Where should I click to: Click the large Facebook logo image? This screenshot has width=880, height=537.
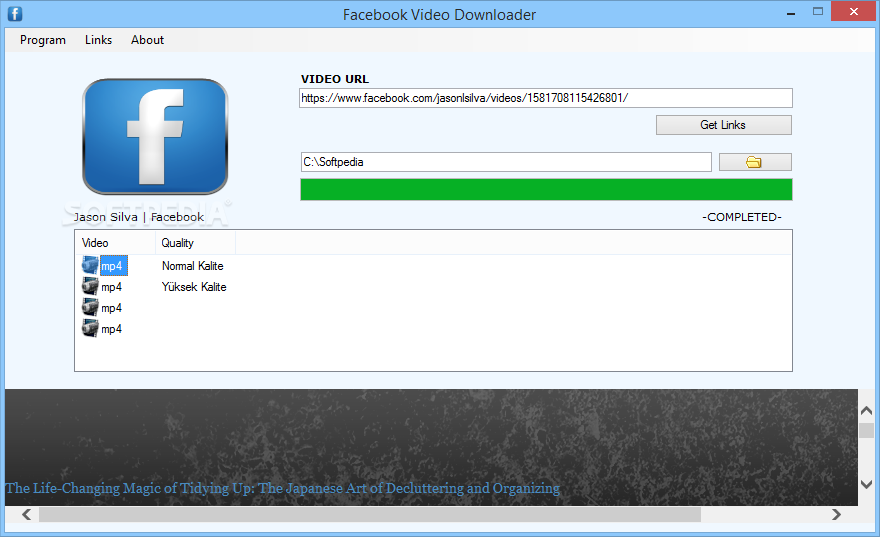(x=155, y=136)
